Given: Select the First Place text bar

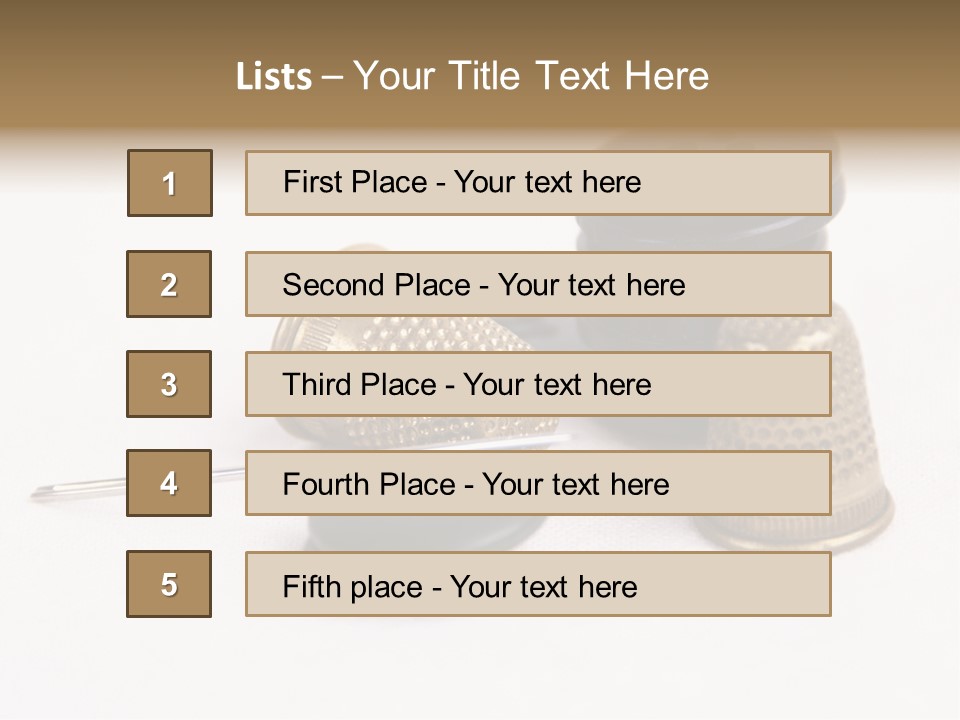Looking at the screenshot, I should (538, 183).
